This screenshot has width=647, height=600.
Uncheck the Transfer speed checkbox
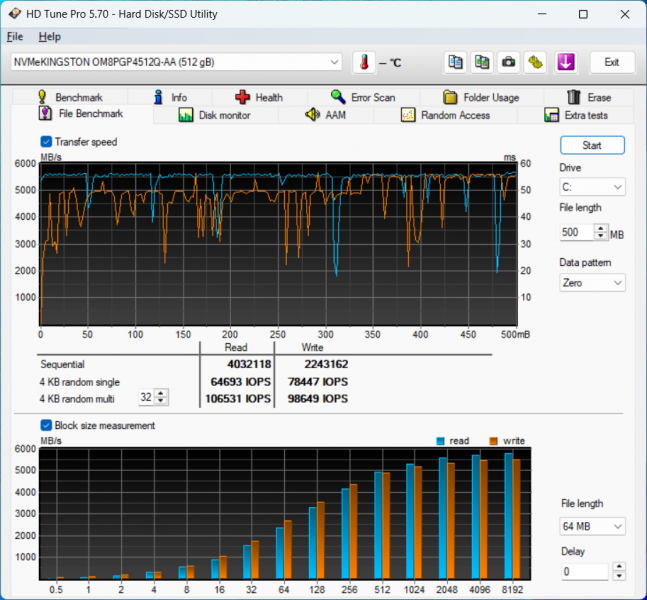click(47, 142)
